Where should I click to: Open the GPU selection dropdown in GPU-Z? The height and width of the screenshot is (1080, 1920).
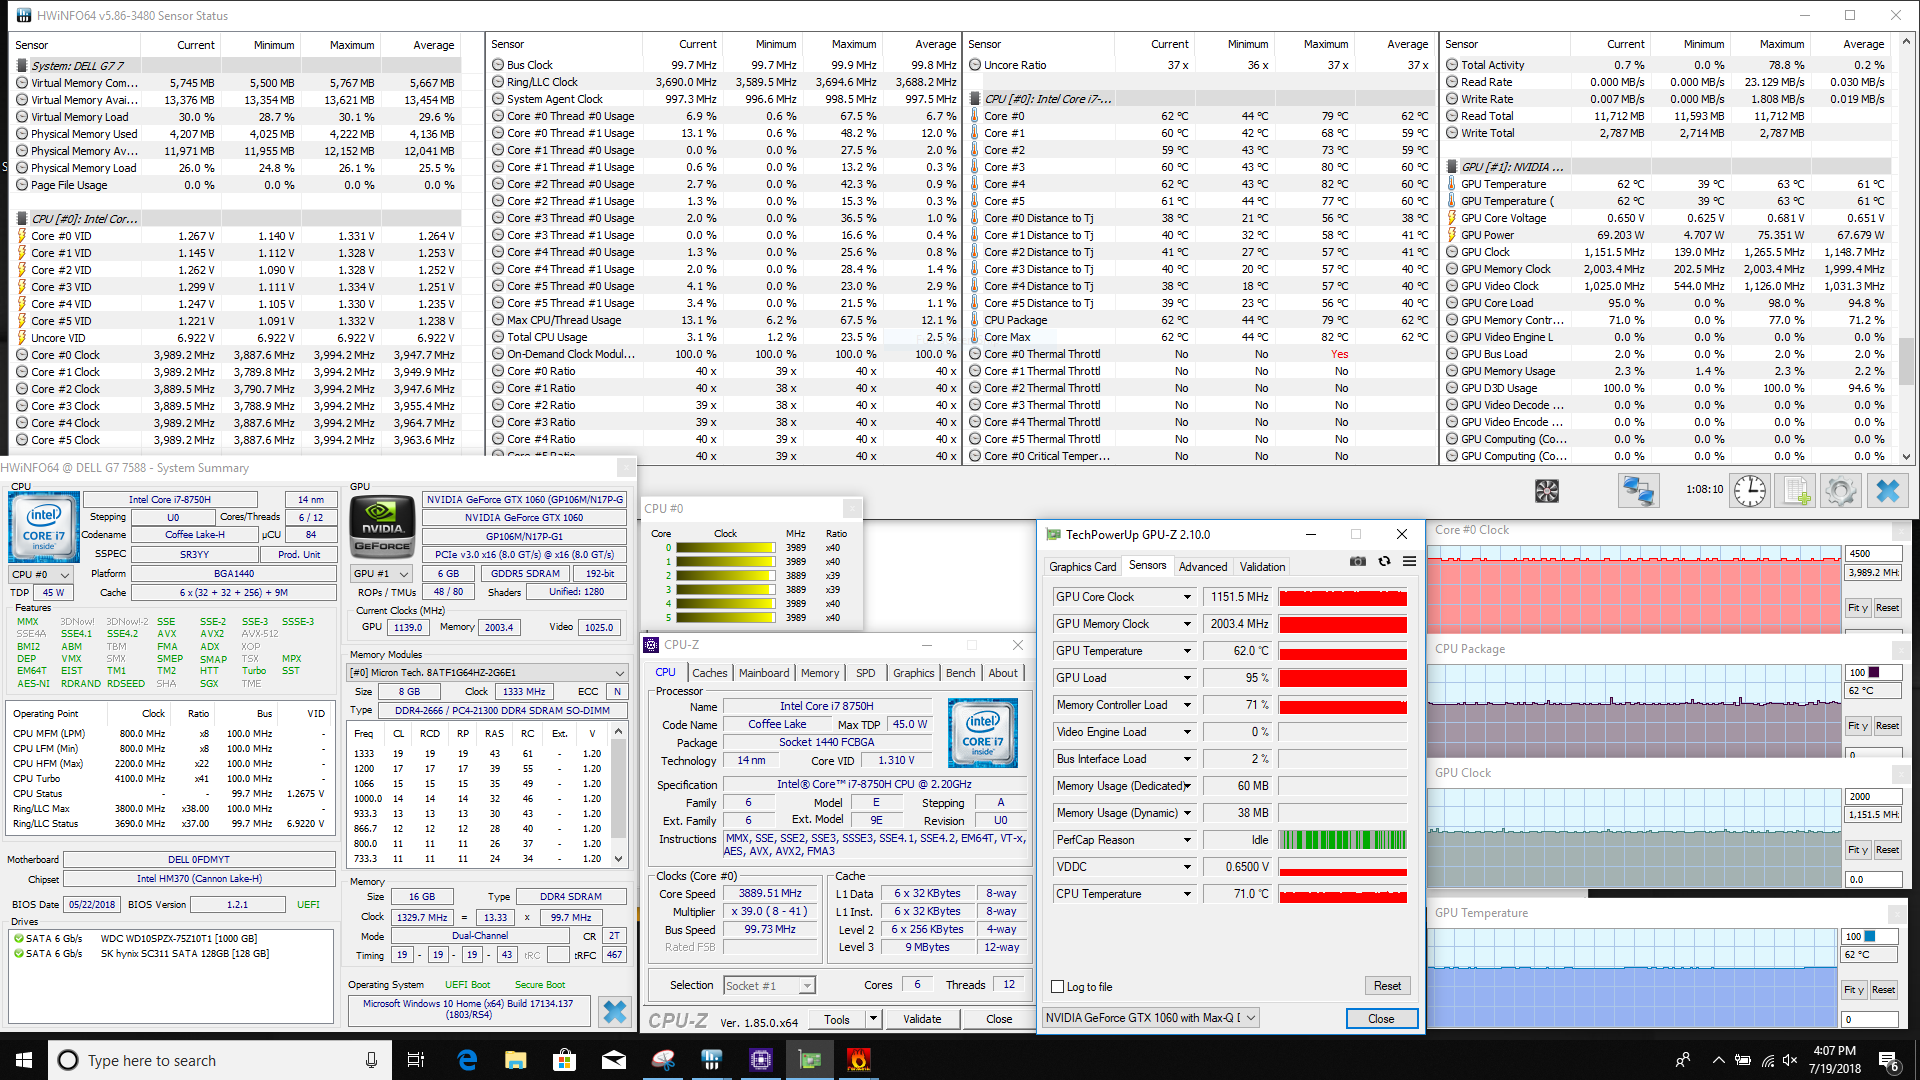pyautogui.click(x=1150, y=1018)
